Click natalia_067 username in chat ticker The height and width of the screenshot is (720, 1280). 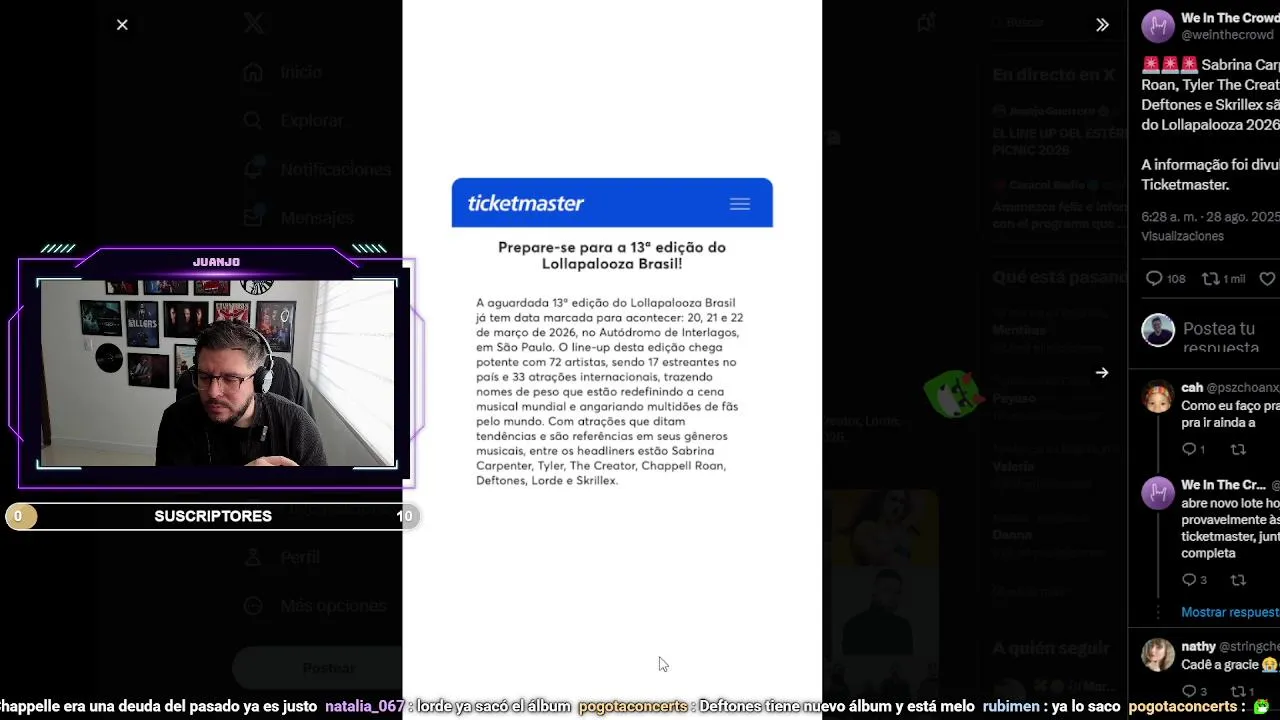[x=365, y=706]
